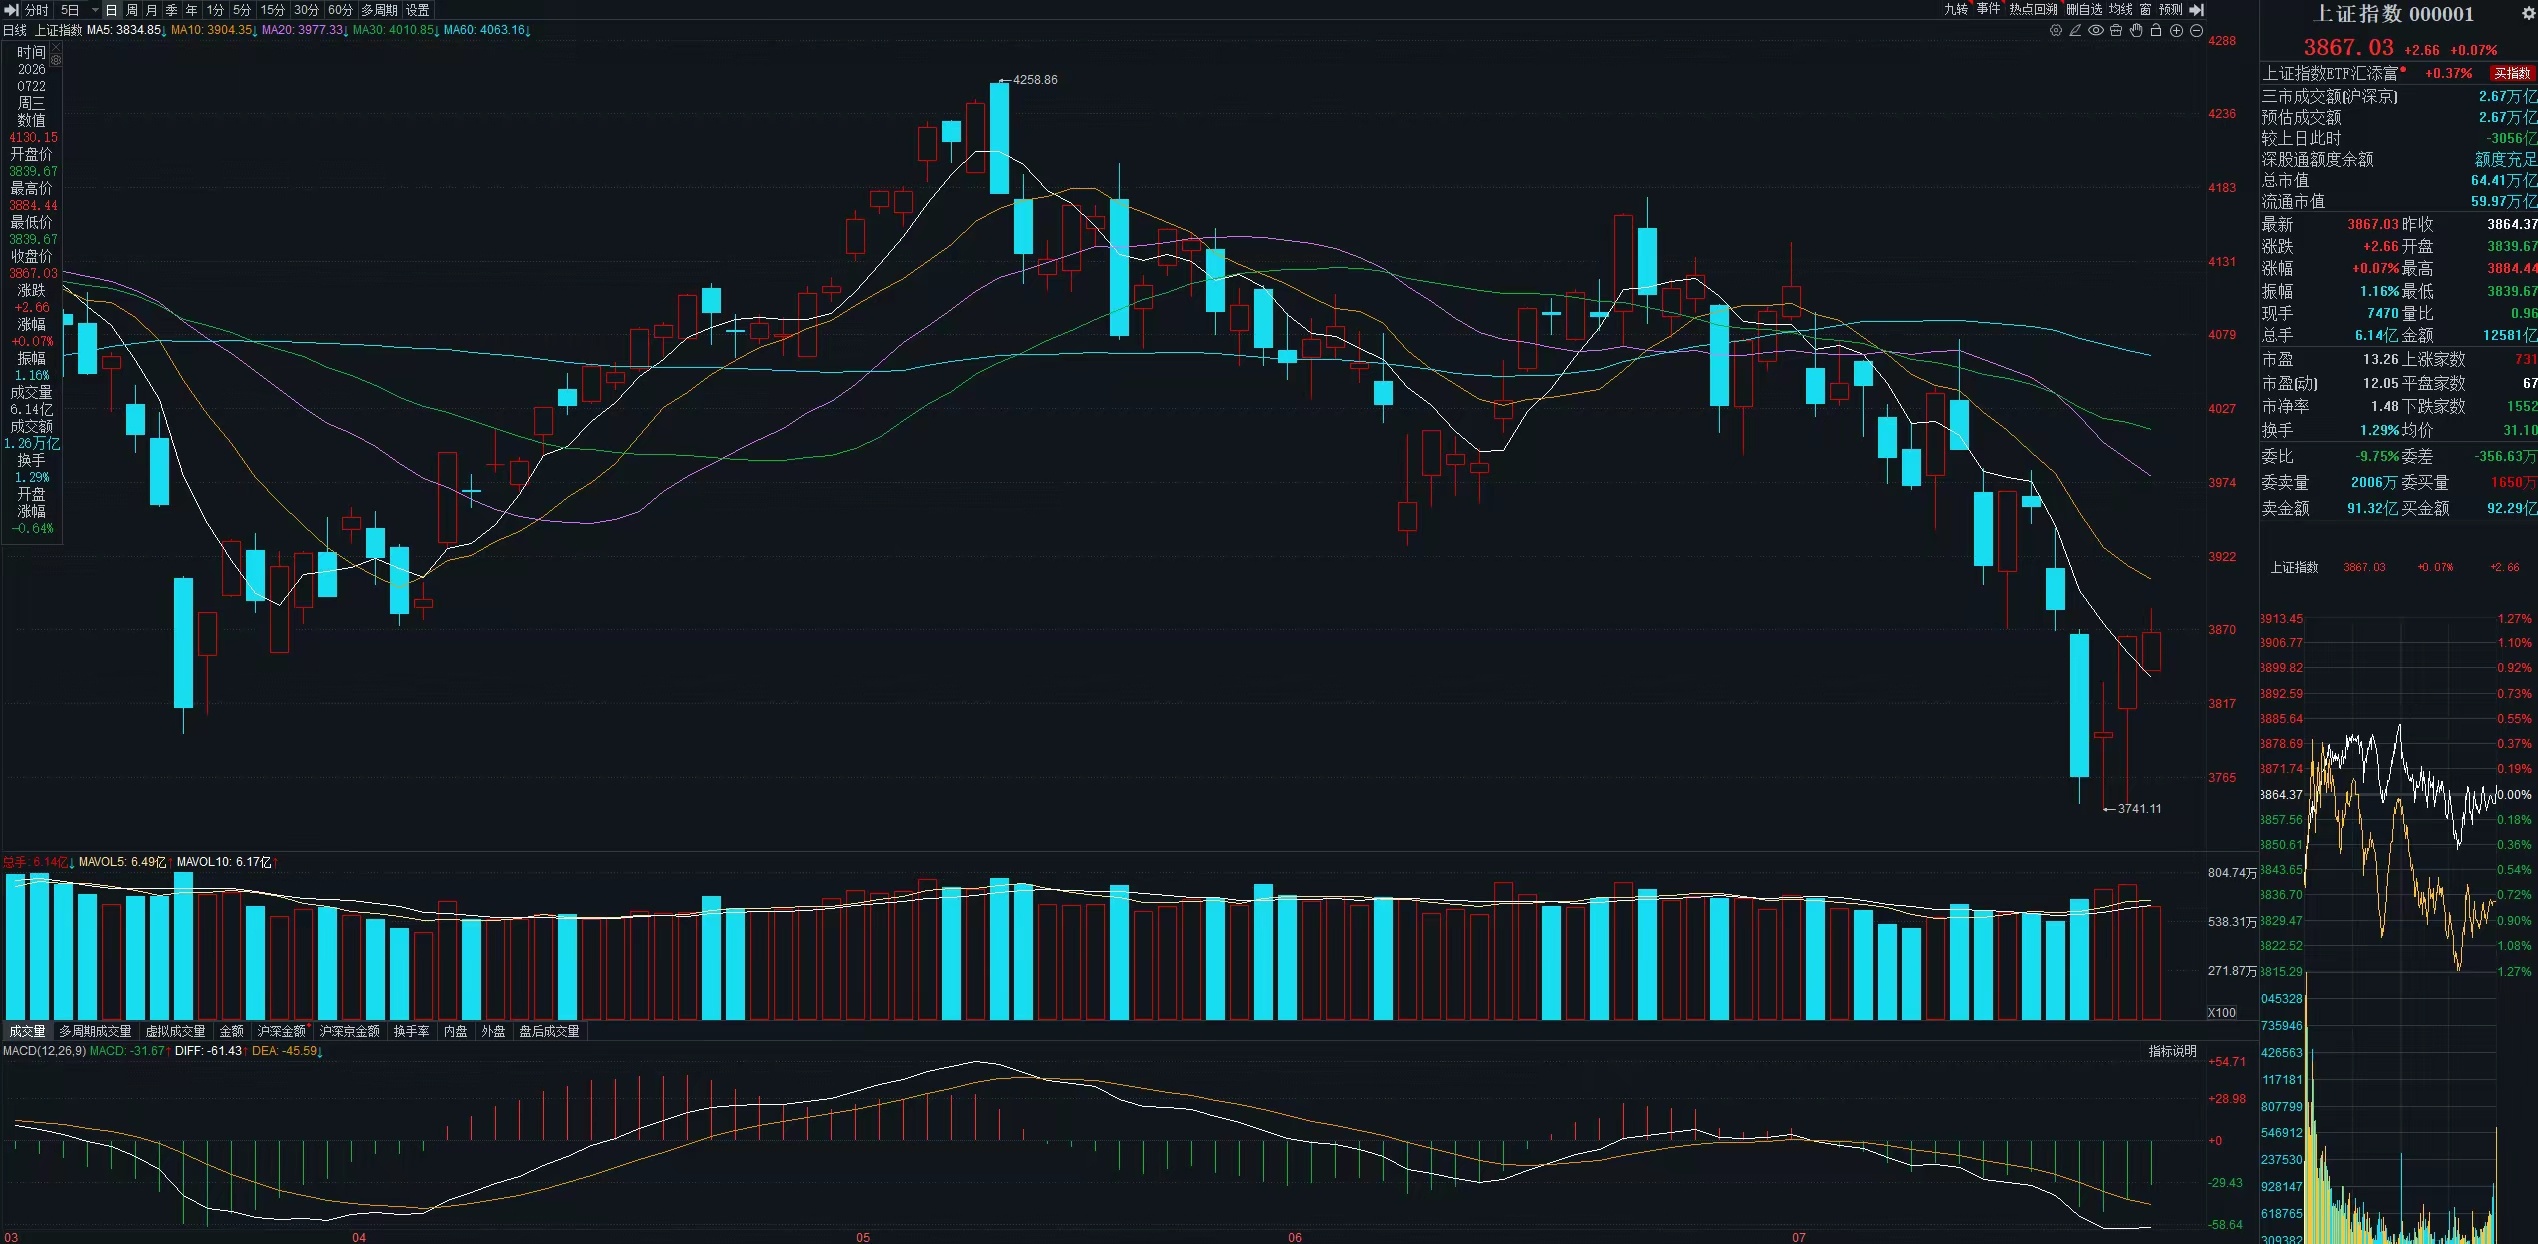Select the 内盘 indicator tab

coord(455,1031)
